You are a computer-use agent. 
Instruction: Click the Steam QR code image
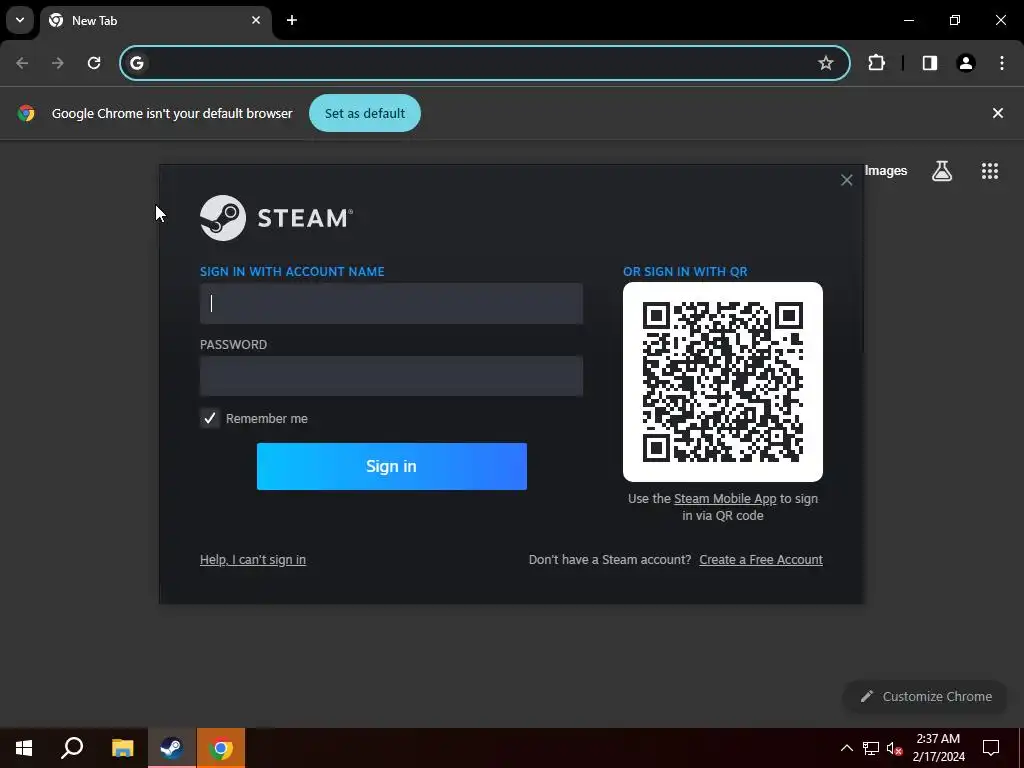[x=723, y=382]
